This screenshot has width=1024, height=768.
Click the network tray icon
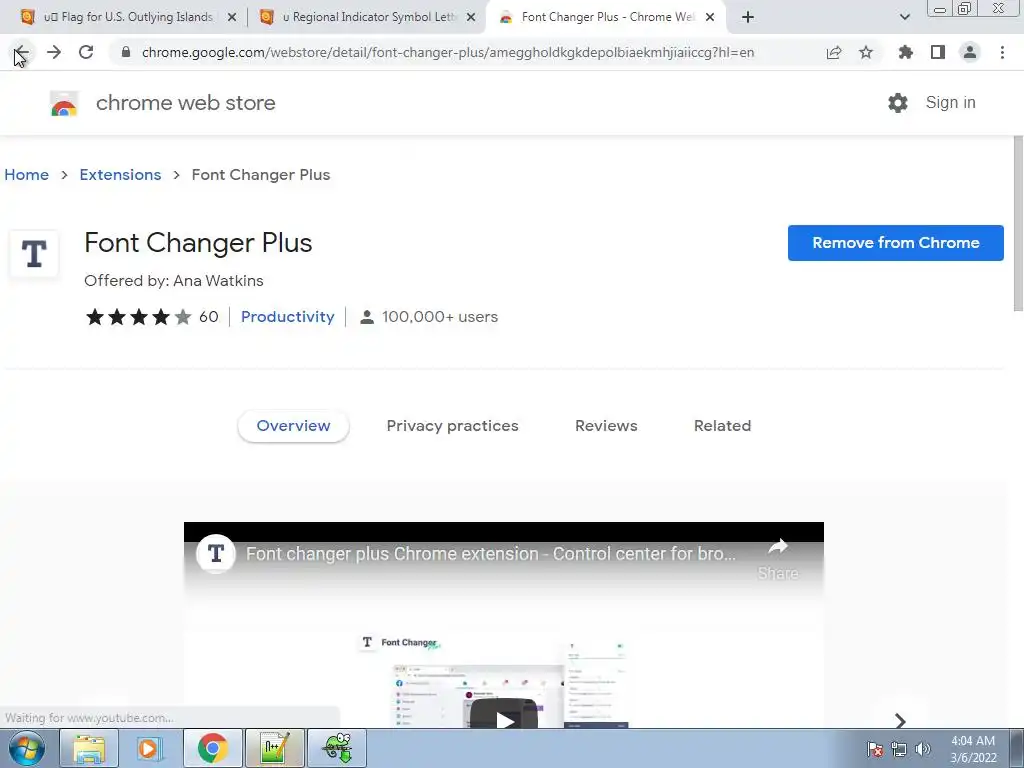pyautogui.click(x=899, y=749)
